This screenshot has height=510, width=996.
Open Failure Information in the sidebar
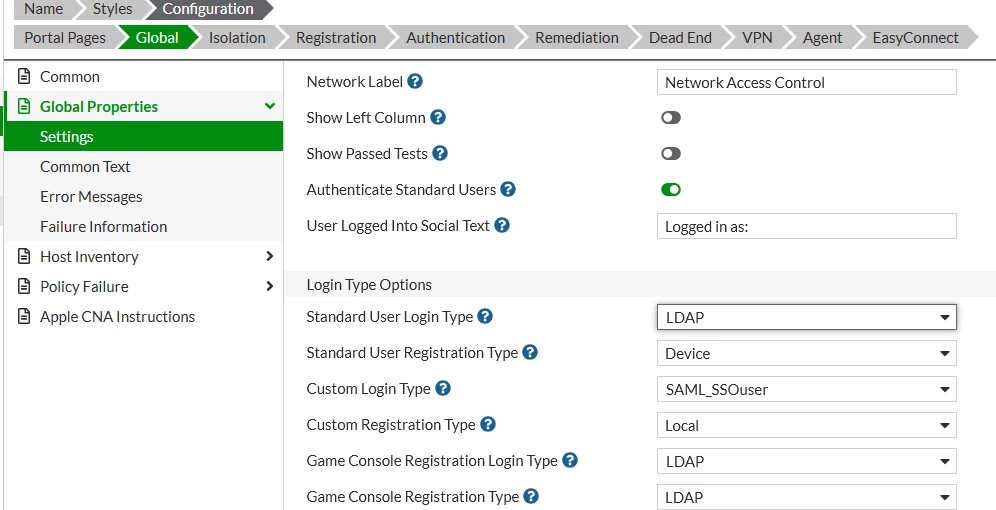(x=144, y=226)
